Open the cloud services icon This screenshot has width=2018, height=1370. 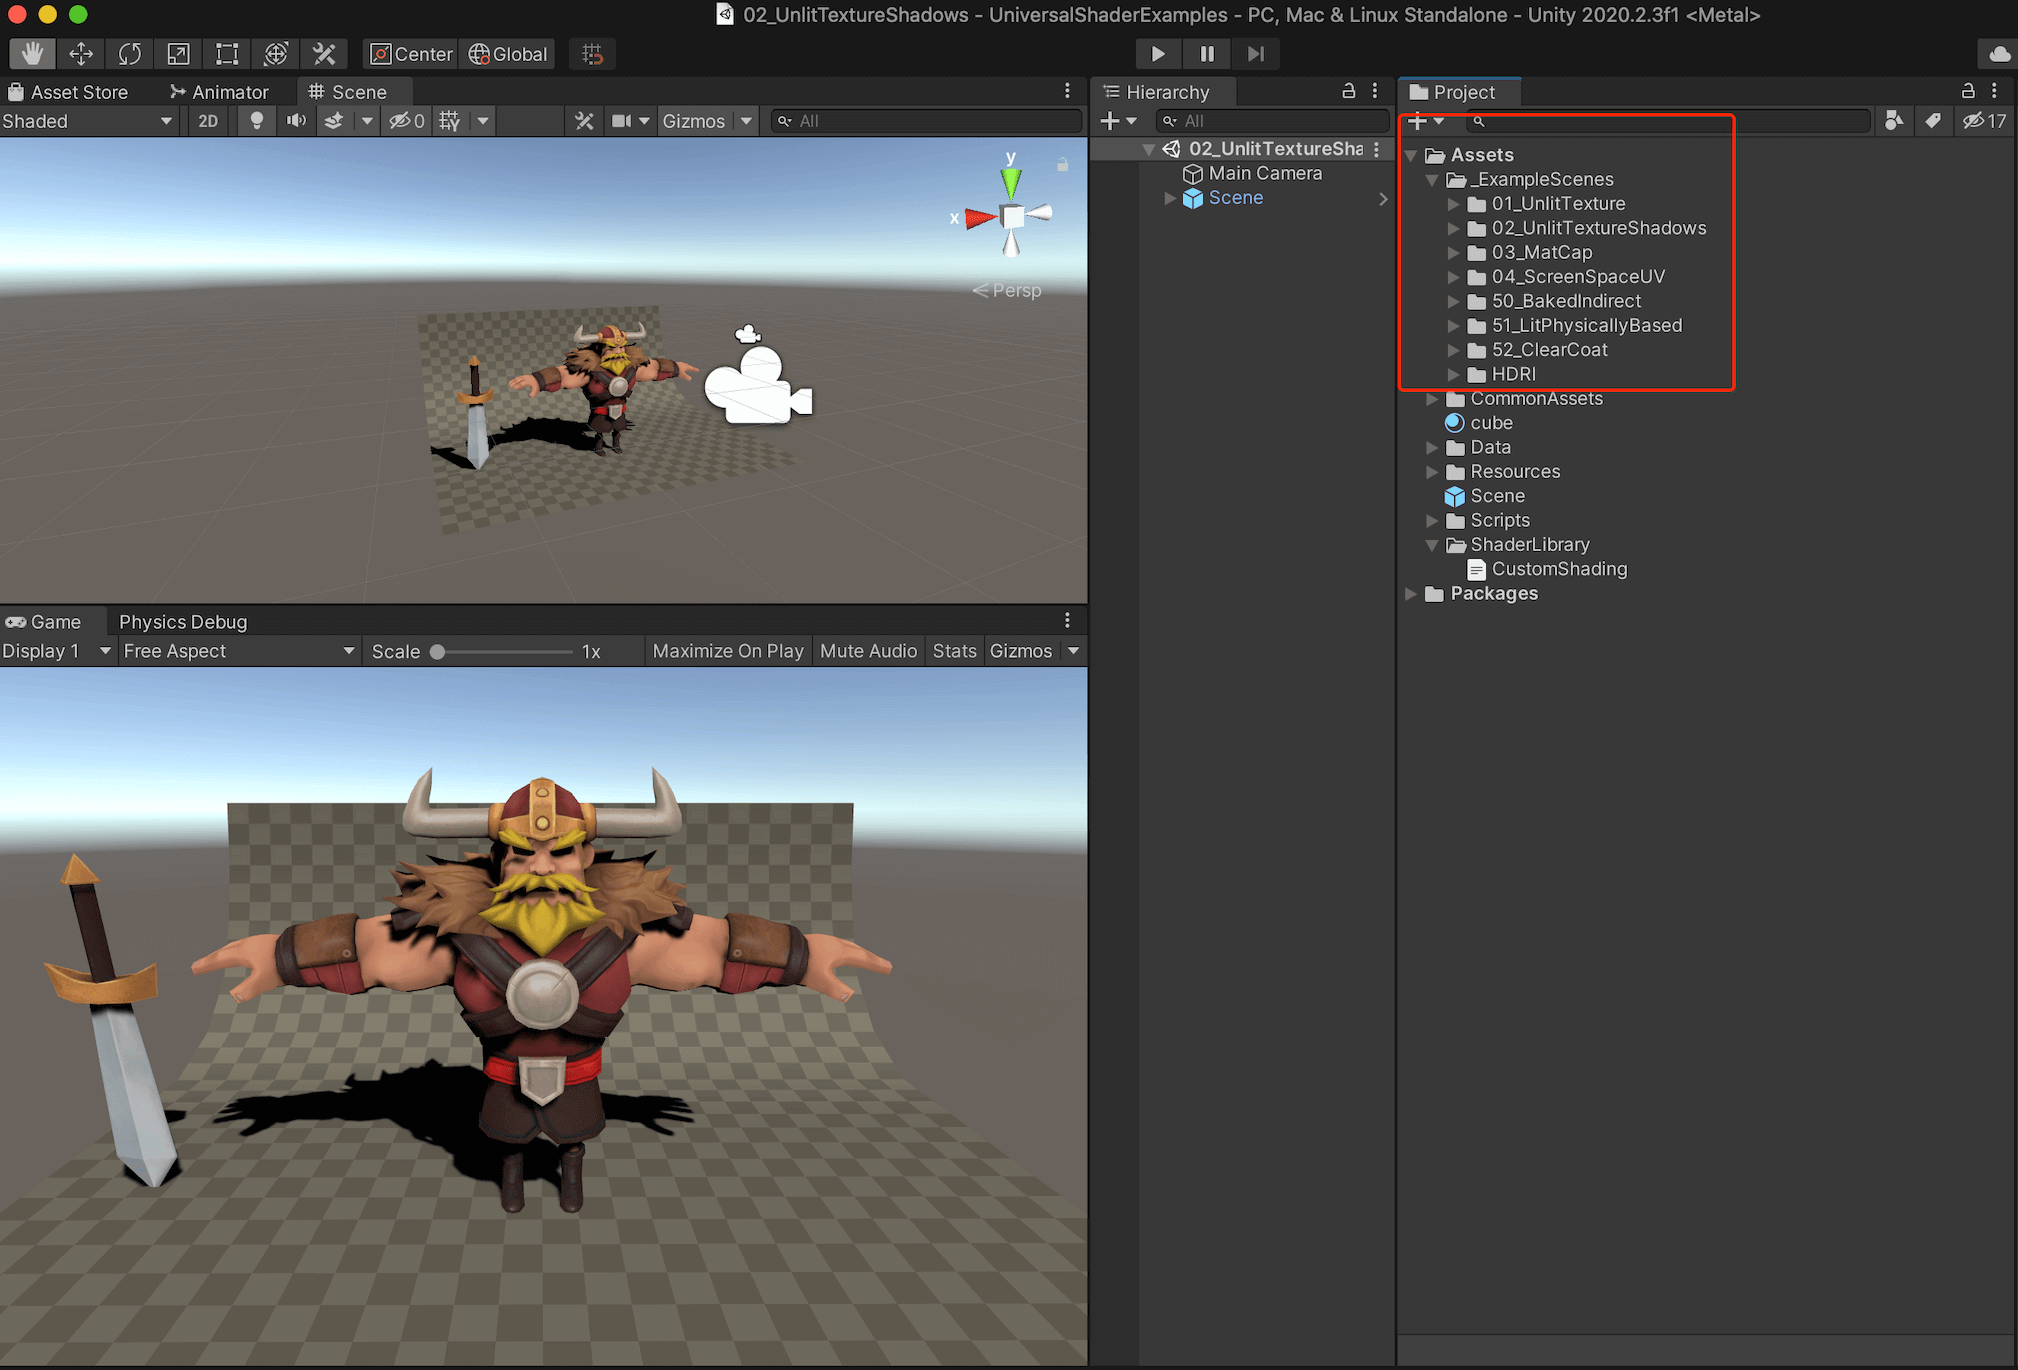point(1999,54)
